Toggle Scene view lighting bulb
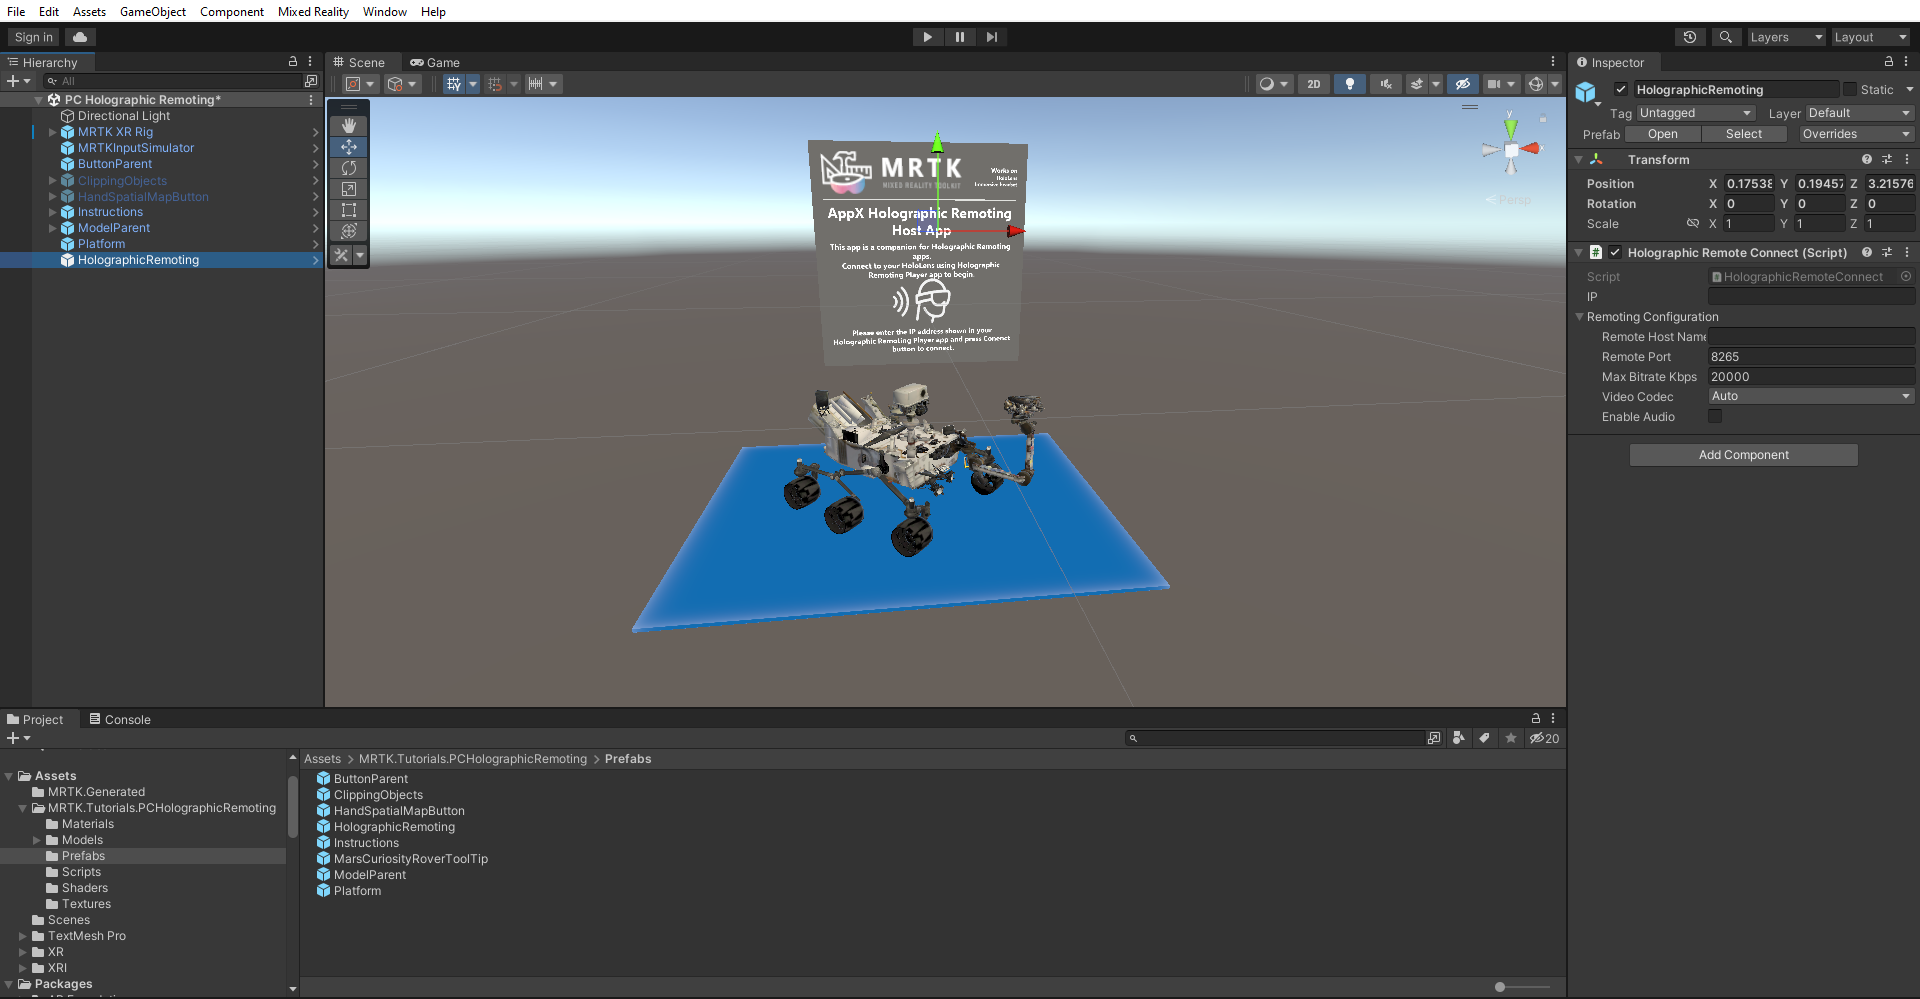Screen dimensions: 1920x999 1349,84
